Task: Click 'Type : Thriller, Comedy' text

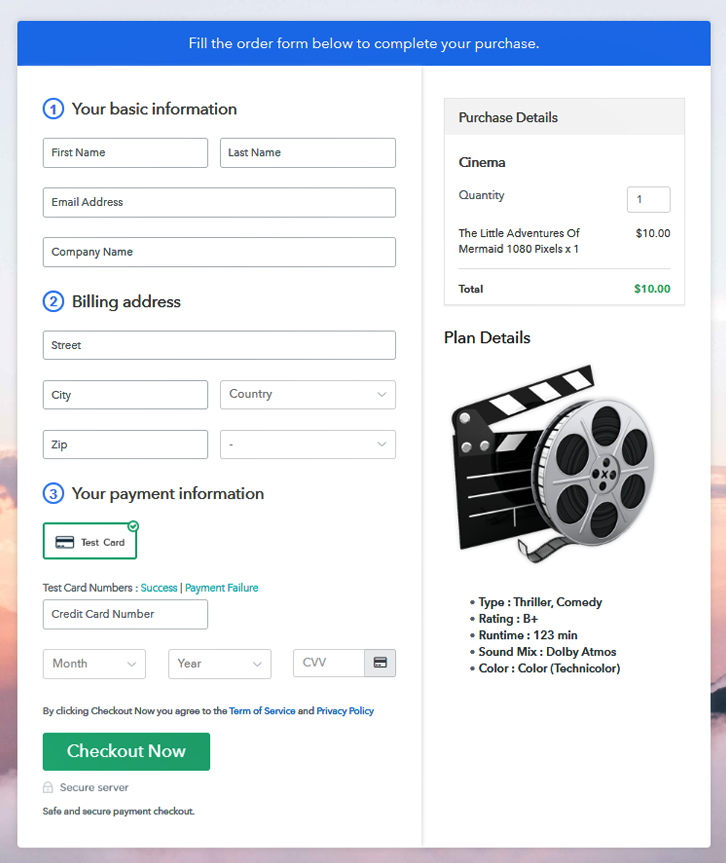Action: [x=540, y=602]
